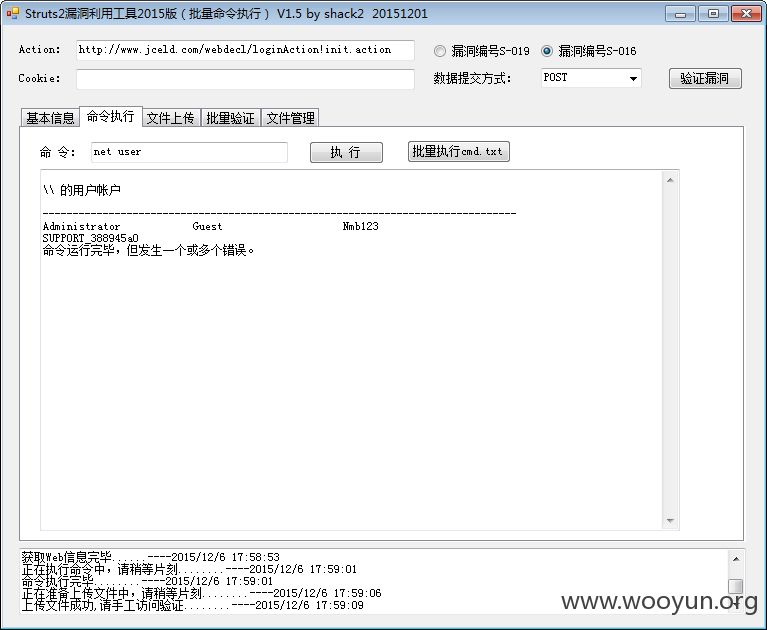Screen dimensions: 767x630
Task: Close the Struts2 tool window
Action: point(746,14)
